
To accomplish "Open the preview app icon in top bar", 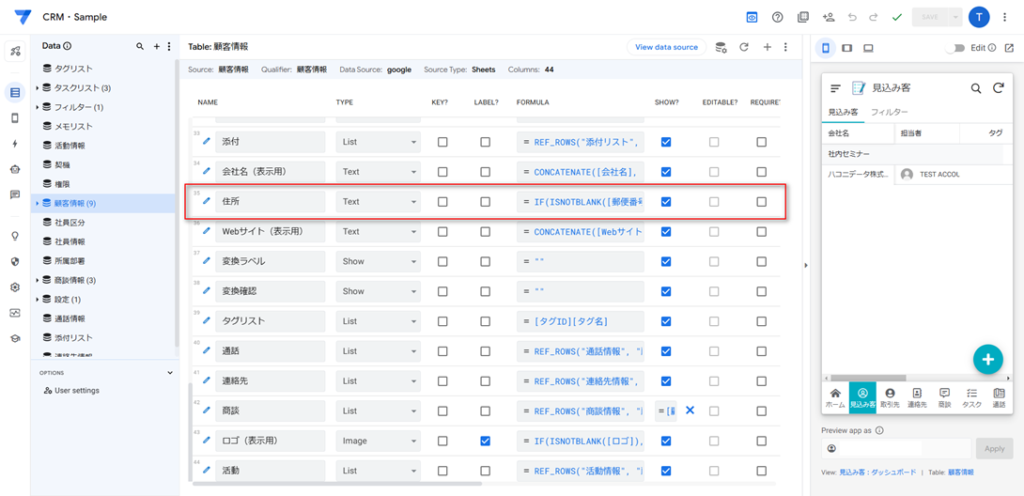I will pyautogui.click(x=752, y=18).
